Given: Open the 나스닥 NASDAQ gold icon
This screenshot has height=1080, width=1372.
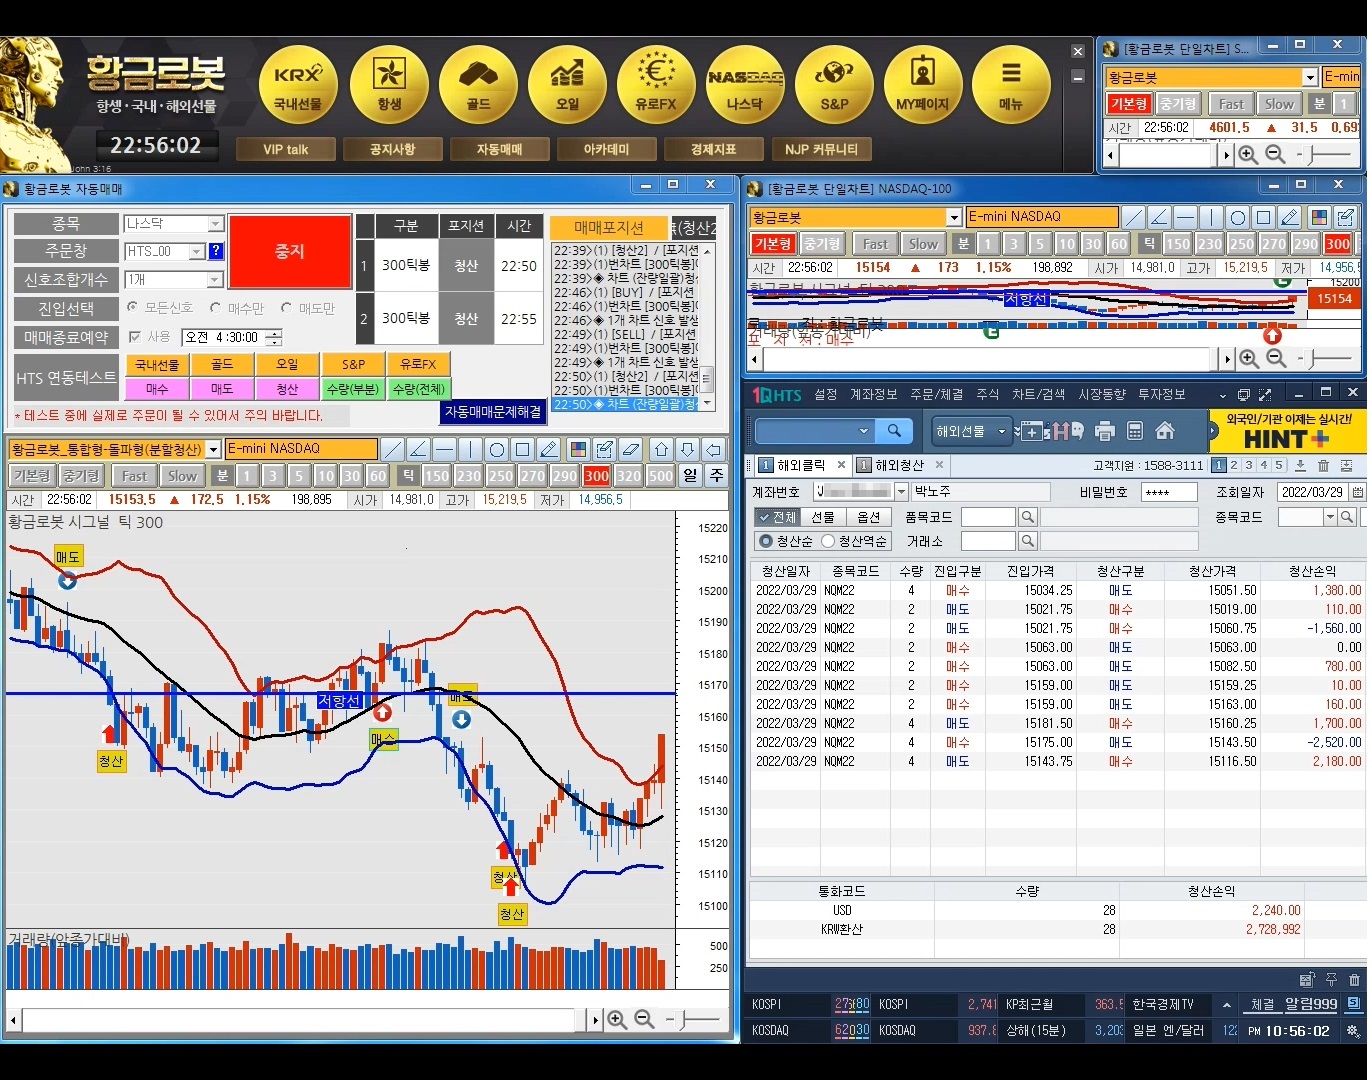Looking at the screenshot, I should [745, 85].
